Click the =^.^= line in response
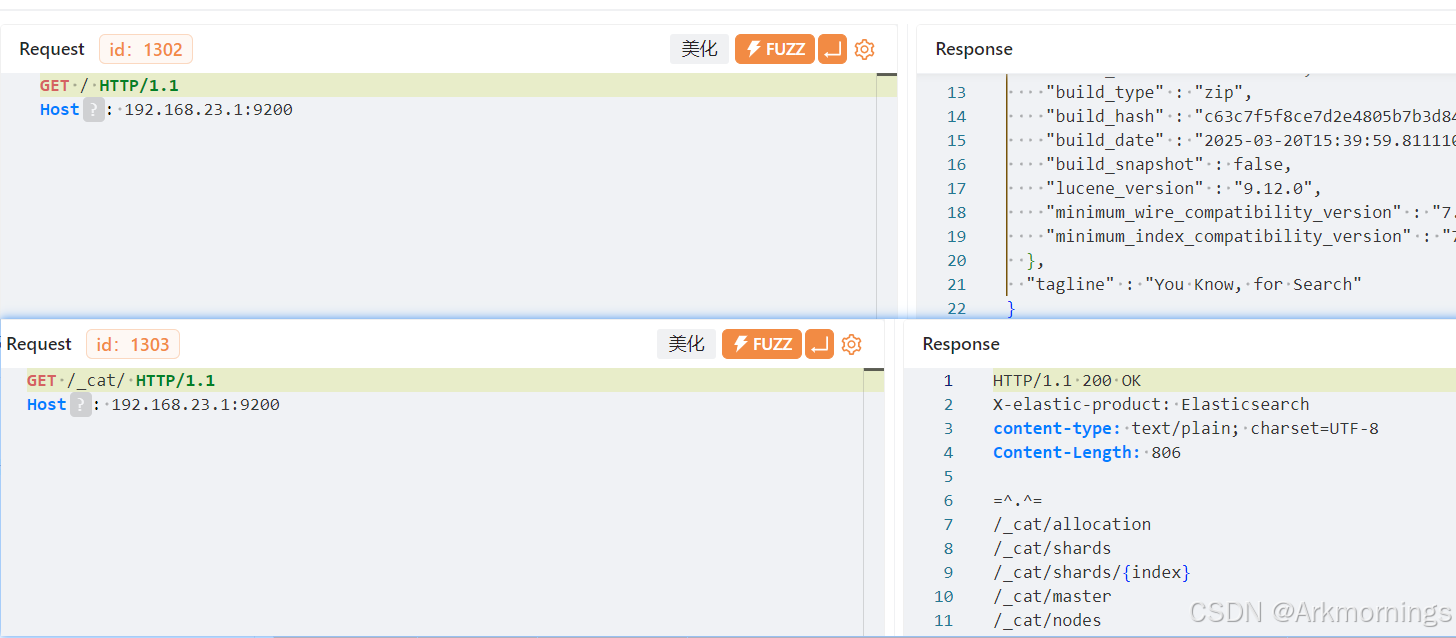 coord(1018,501)
